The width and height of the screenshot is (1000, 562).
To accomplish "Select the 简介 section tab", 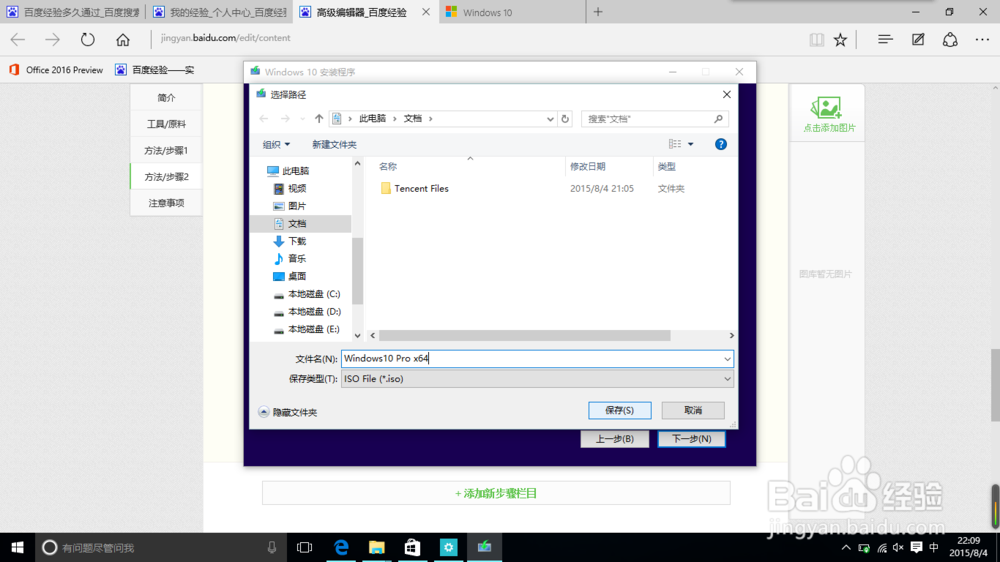I will pos(166,98).
